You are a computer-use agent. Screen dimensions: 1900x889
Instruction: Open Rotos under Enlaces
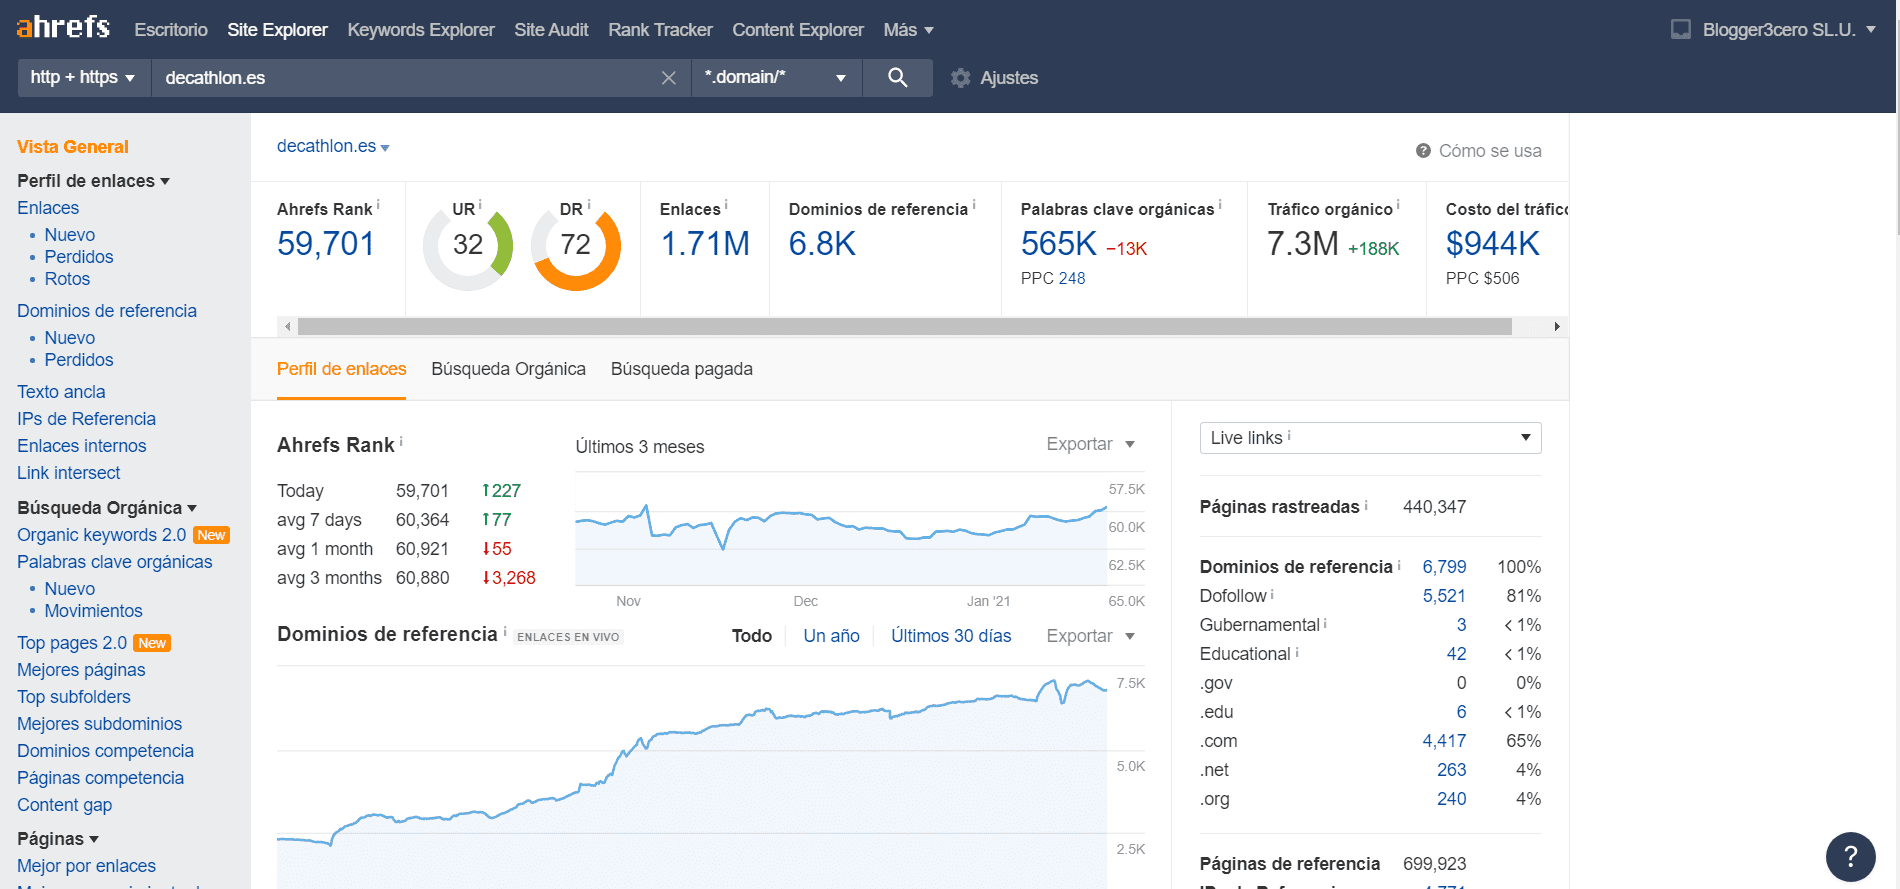click(x=67, y=279)
